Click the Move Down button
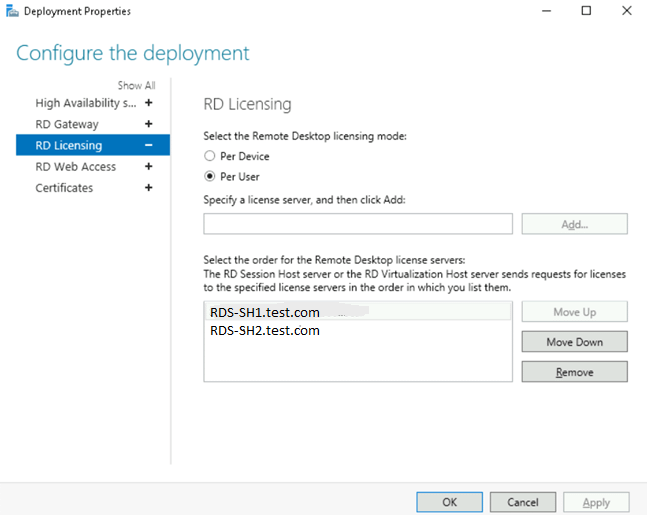647x515 pixels. 574,342
